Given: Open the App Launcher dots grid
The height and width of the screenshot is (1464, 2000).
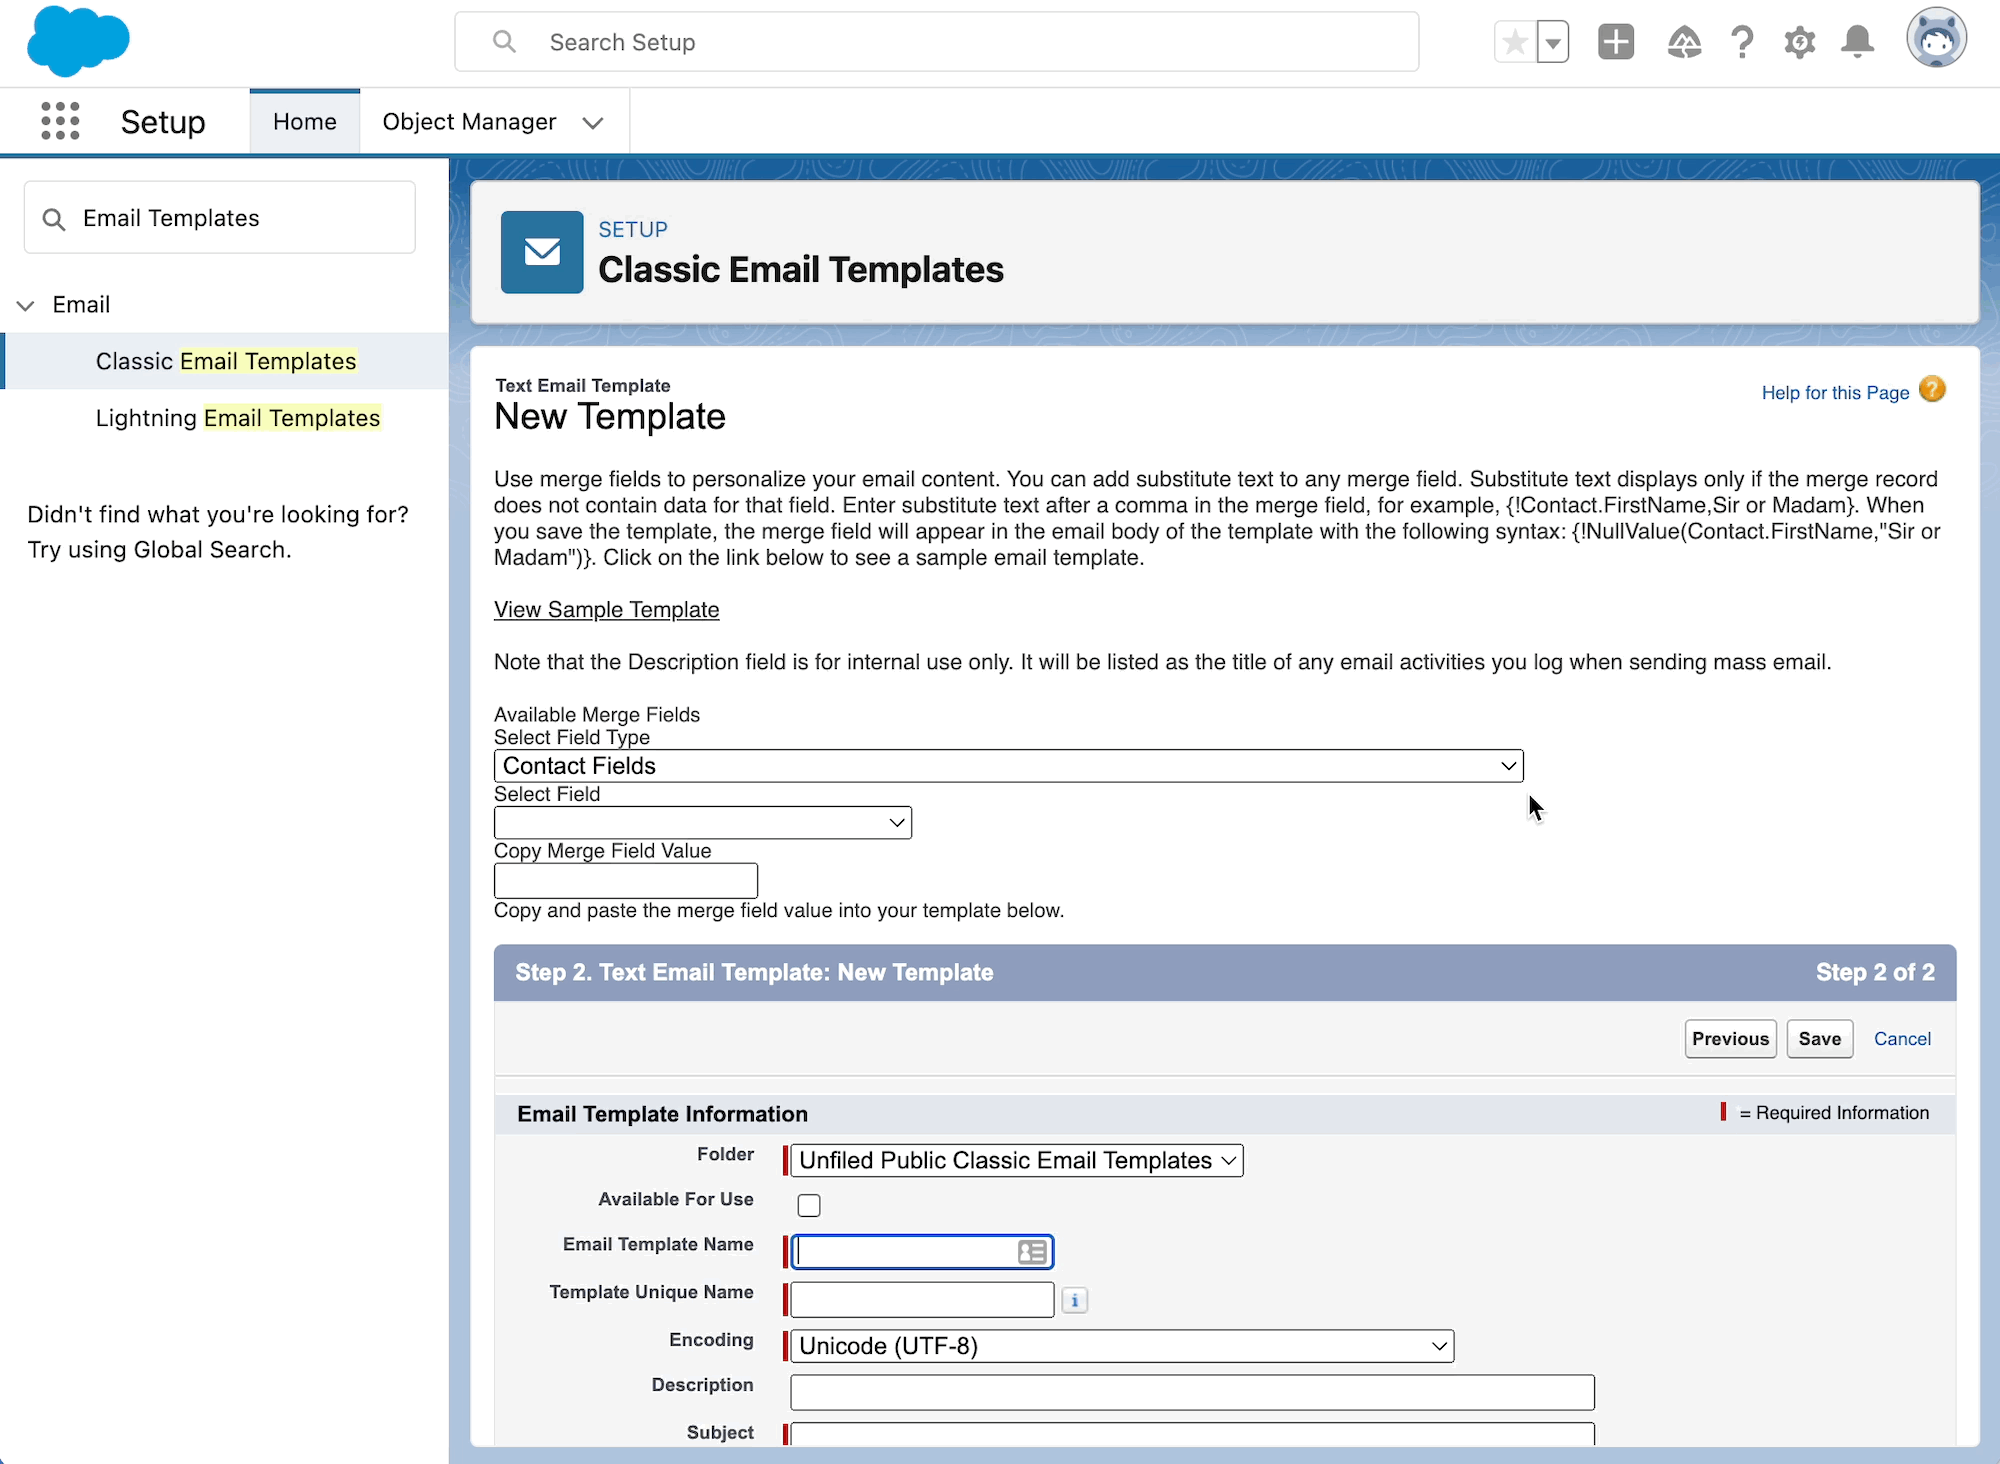Looking at the screenshot, I should coord(60,121).
